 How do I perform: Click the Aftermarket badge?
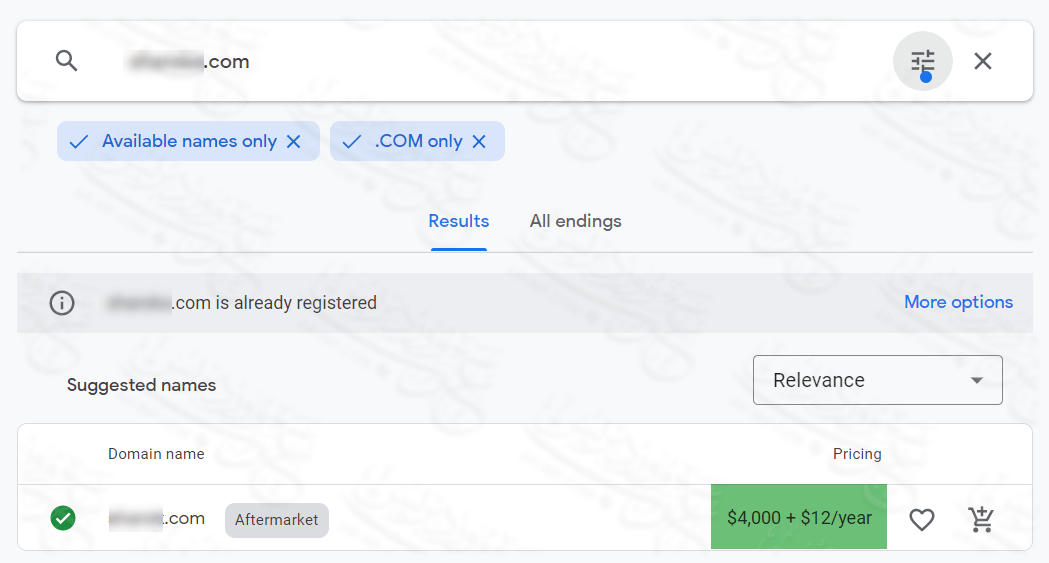(x=277, y=520)
